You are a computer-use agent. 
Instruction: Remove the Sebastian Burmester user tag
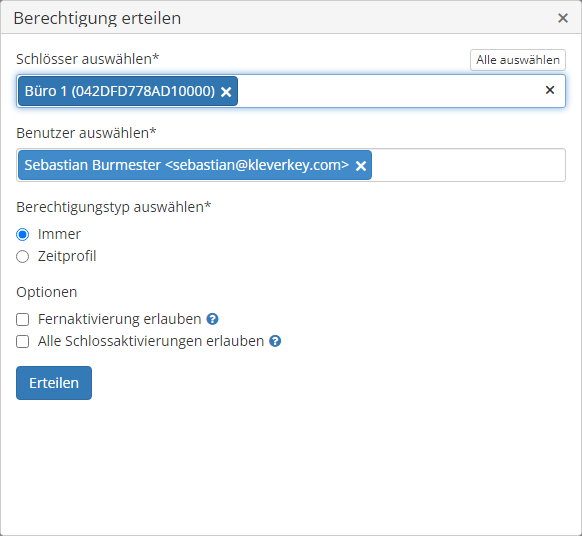361,166
